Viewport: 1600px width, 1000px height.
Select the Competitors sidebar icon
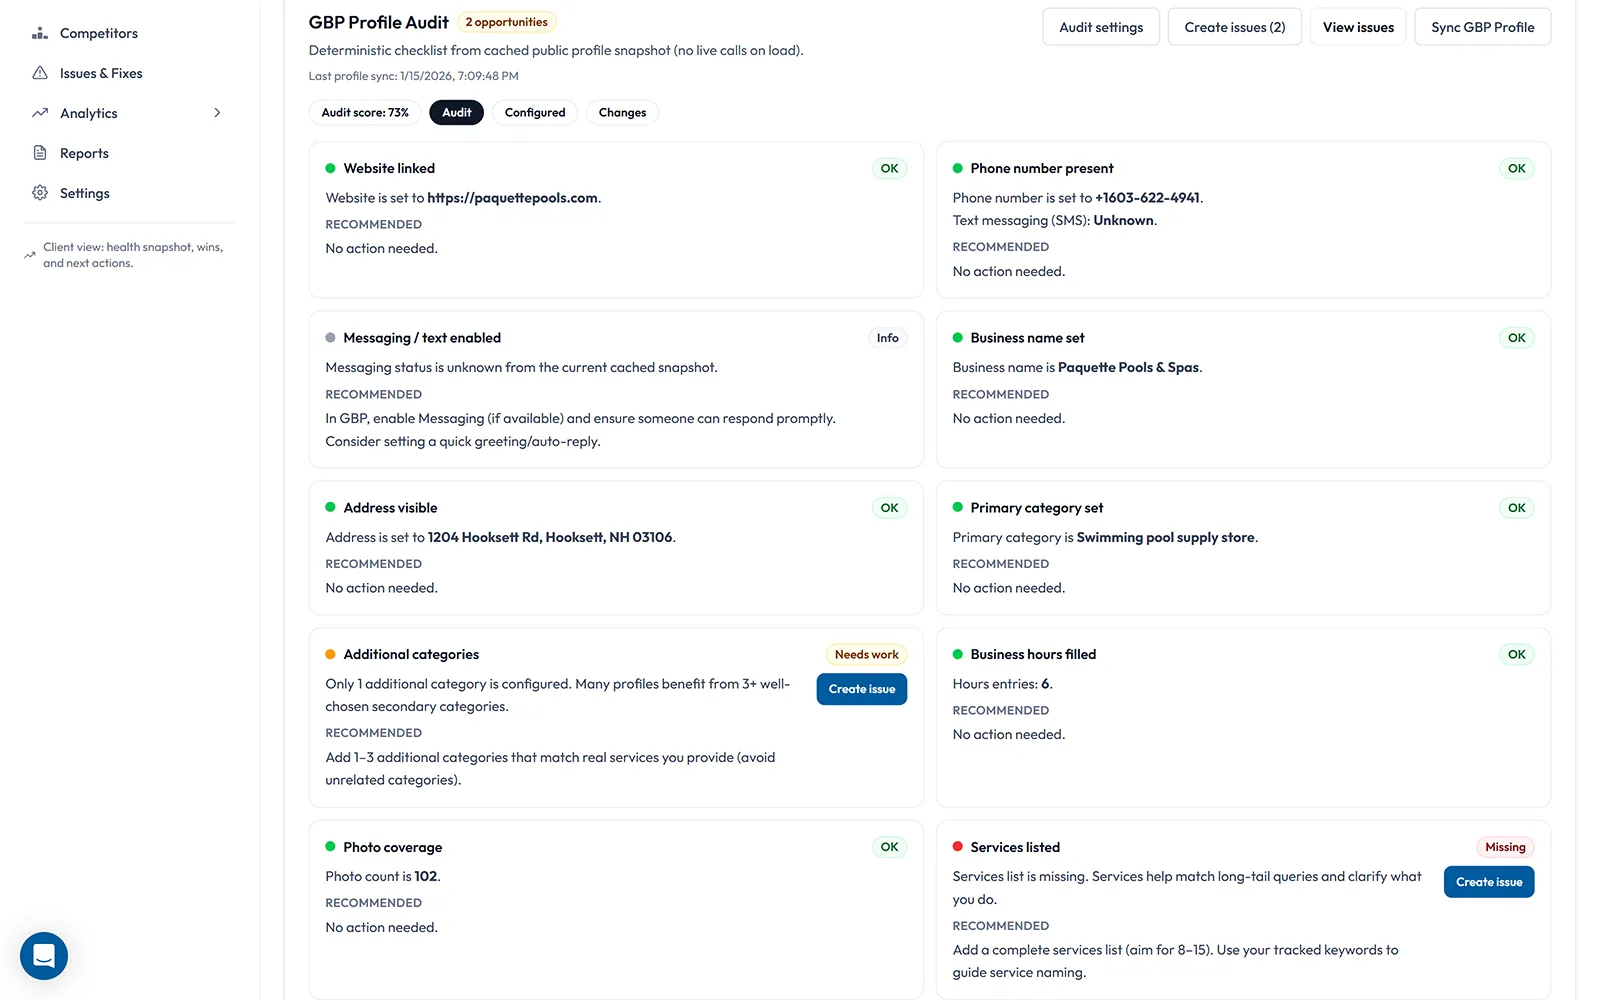coord(40,32)
